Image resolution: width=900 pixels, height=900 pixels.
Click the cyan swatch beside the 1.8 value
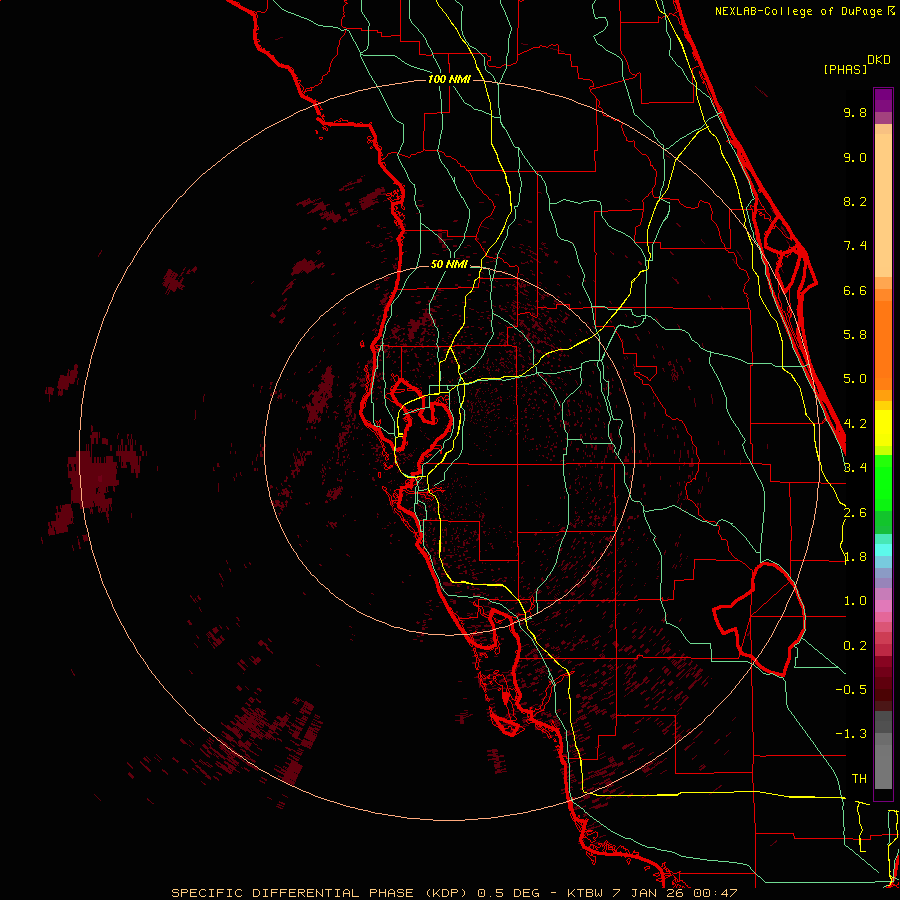(x=883, y=550)
